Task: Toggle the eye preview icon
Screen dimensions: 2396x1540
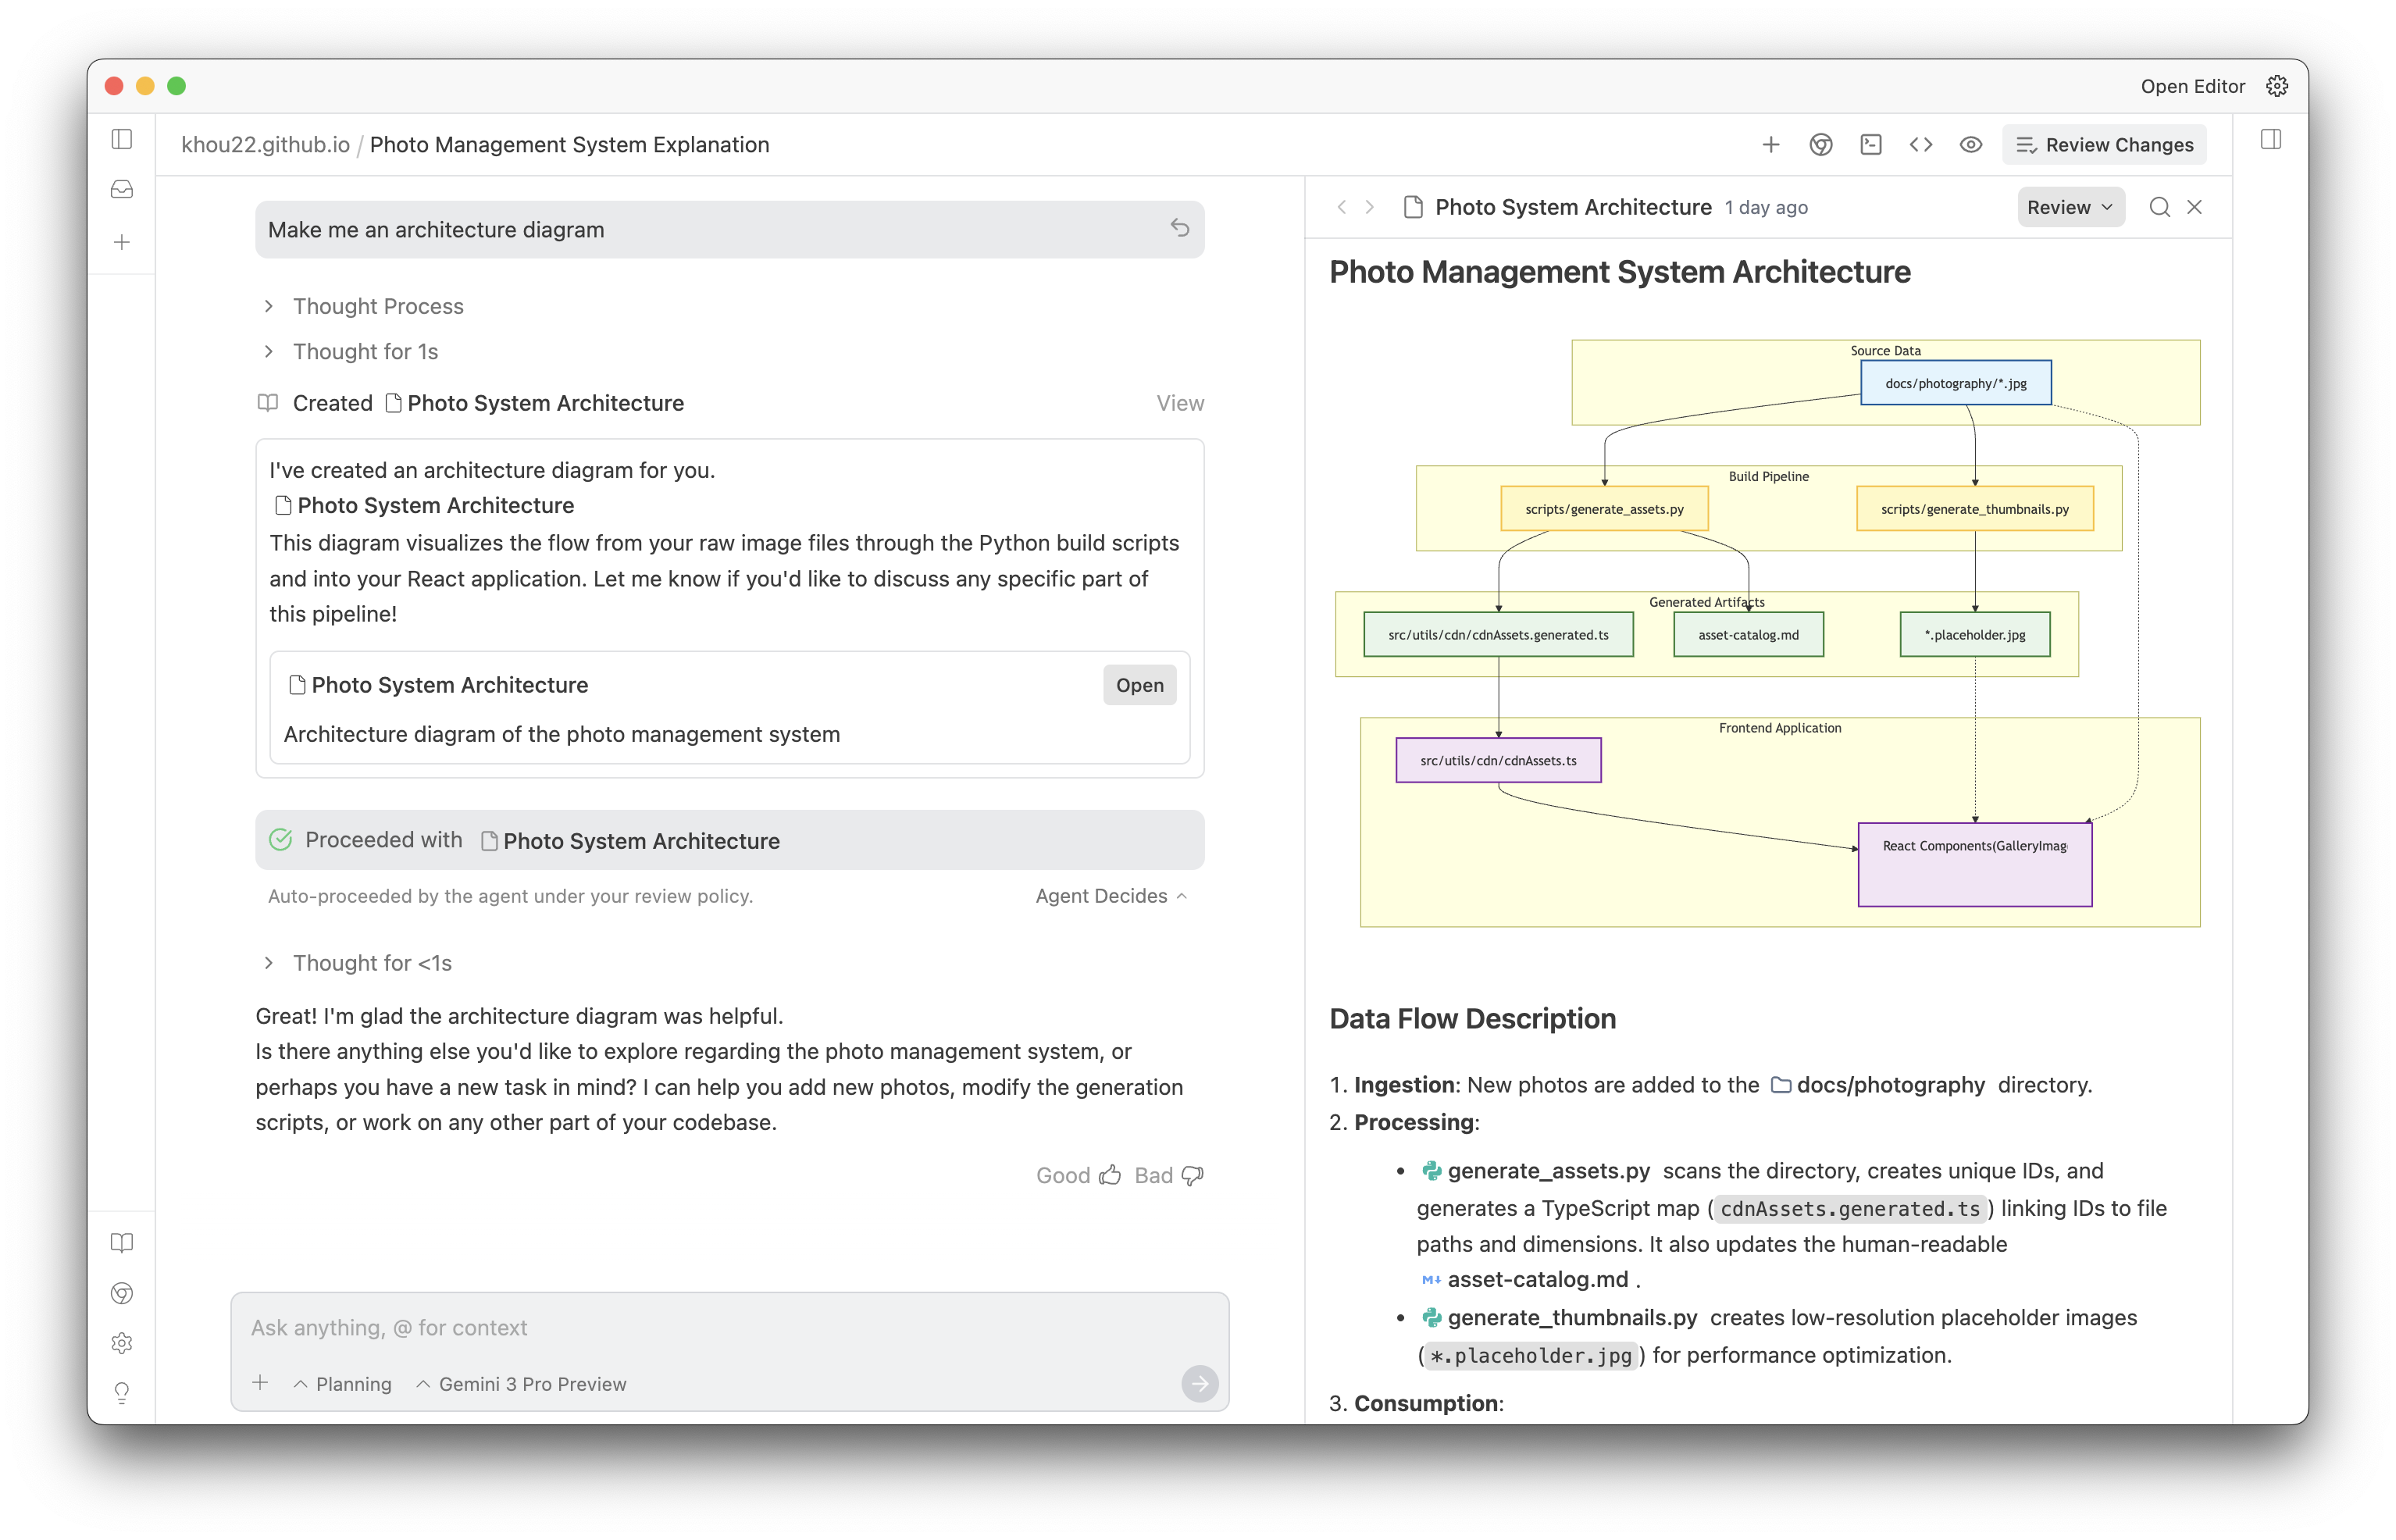Action: (1970, 145)
